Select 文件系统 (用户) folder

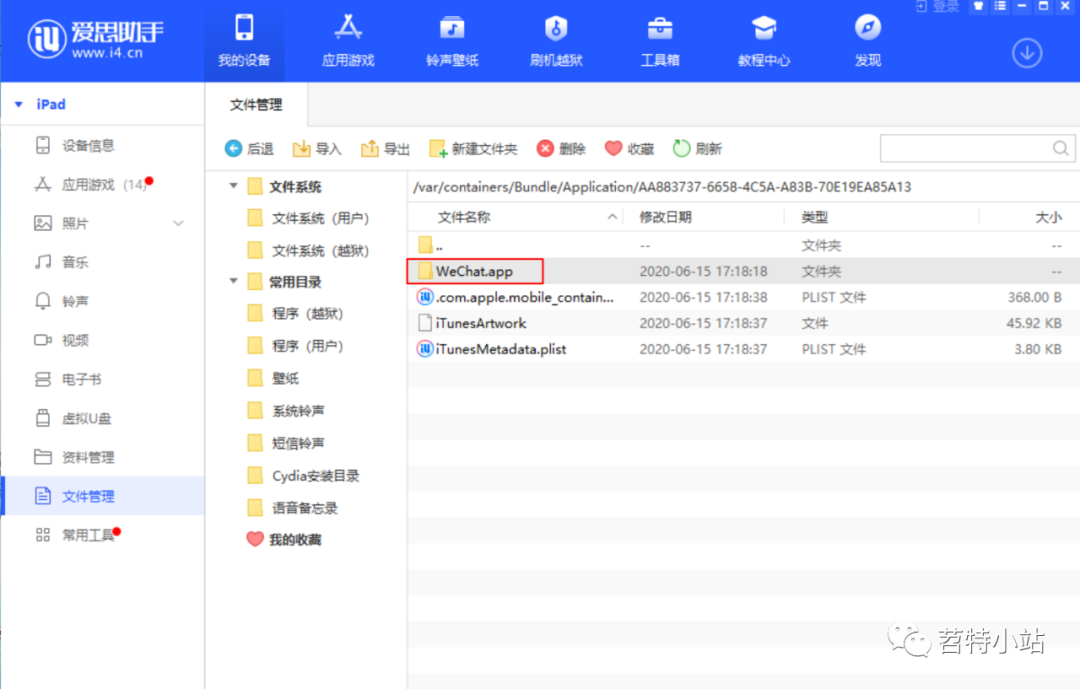[309, 218]
